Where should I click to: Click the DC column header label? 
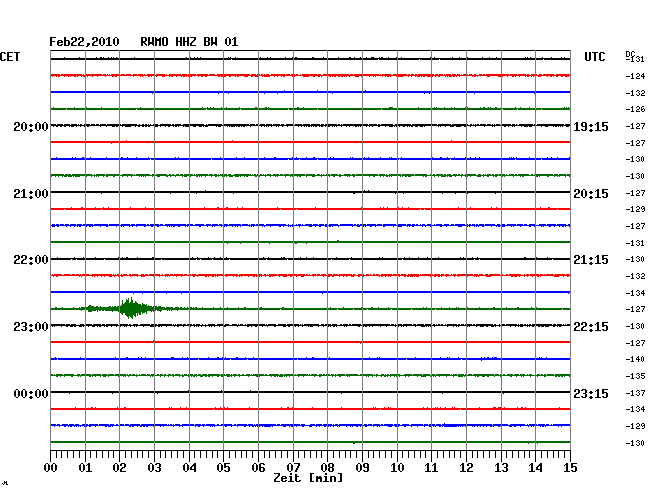coord(630,54)
